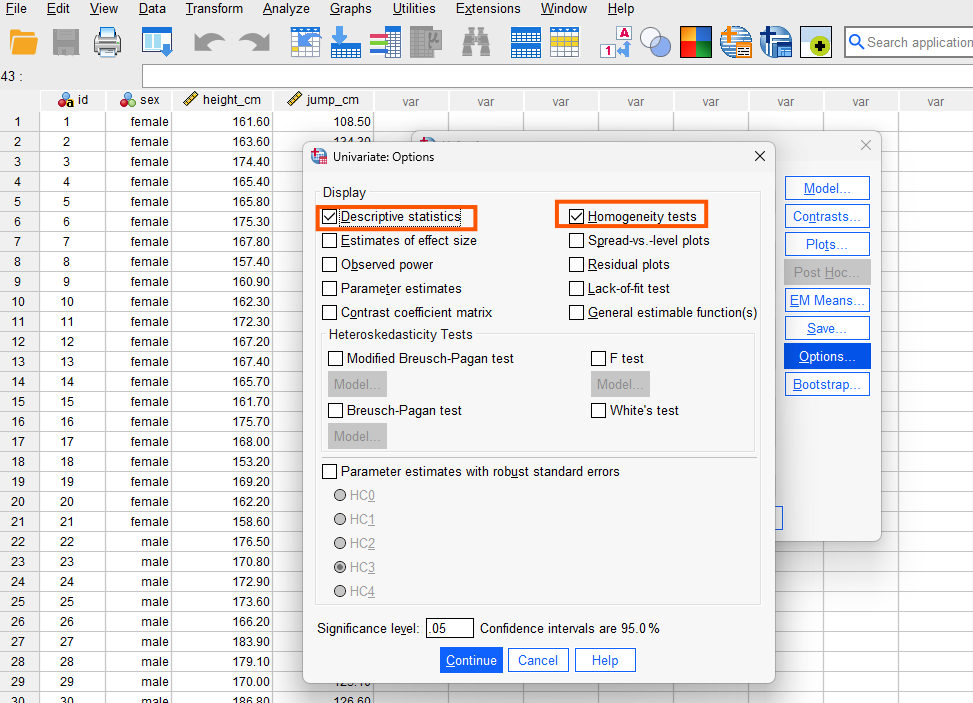Select the HC3 radio button
Screen dimensions: 973x703
point(340,568)
